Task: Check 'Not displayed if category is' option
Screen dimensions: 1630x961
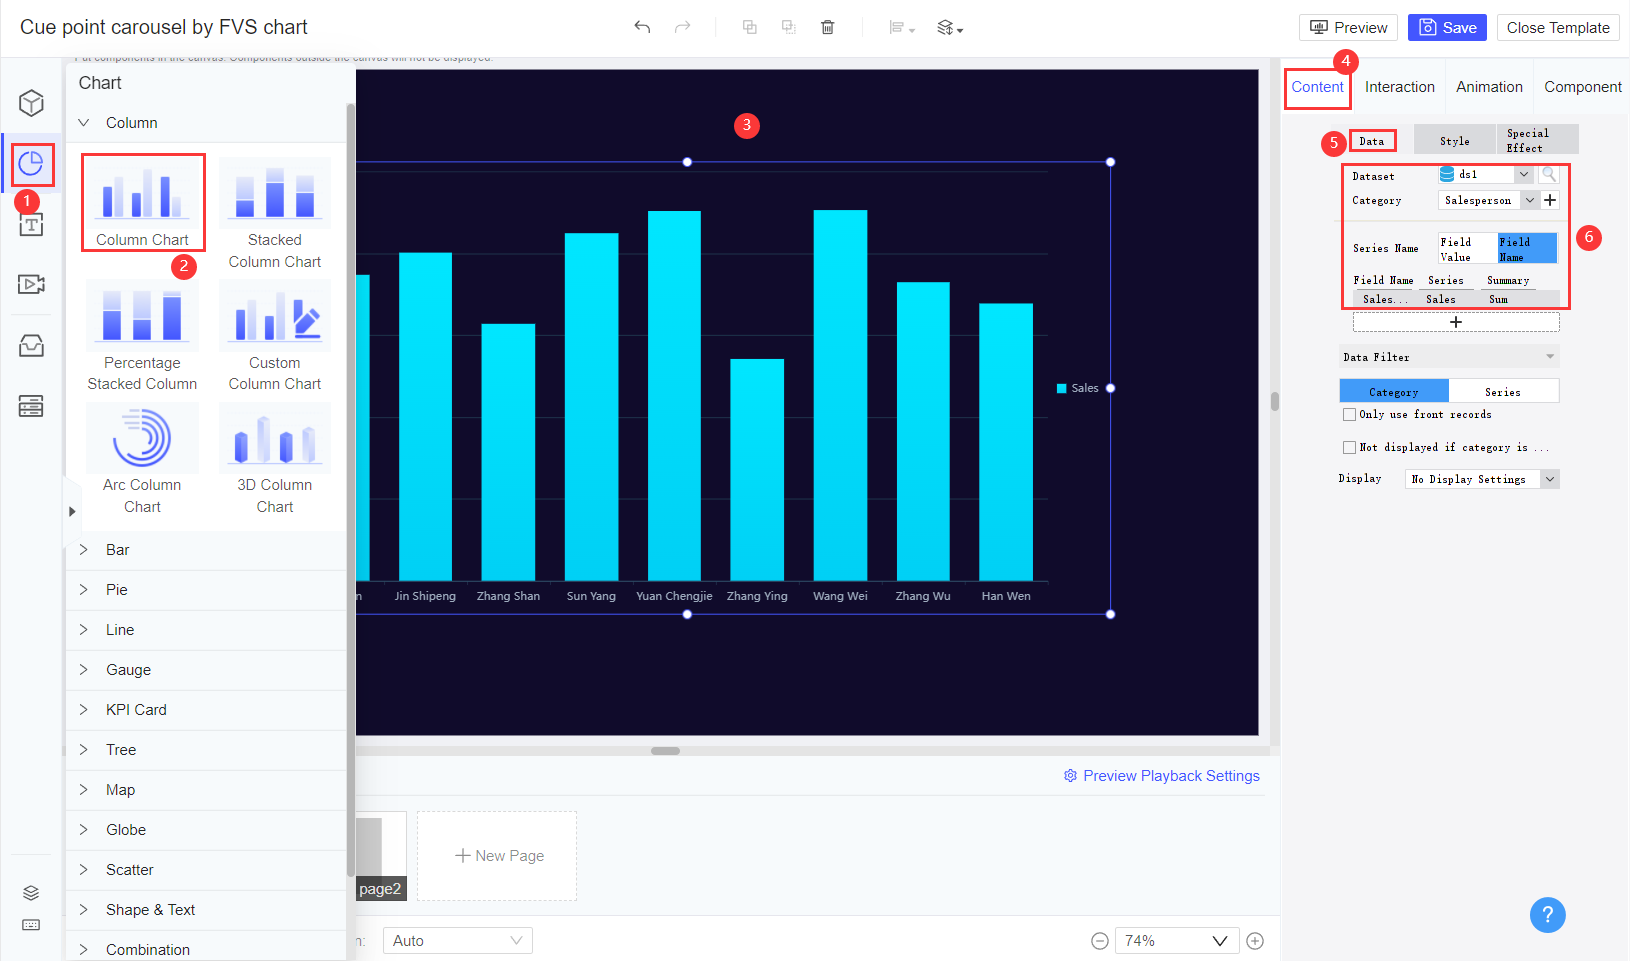Action: pyautogui.click(x=1349, y=447)
